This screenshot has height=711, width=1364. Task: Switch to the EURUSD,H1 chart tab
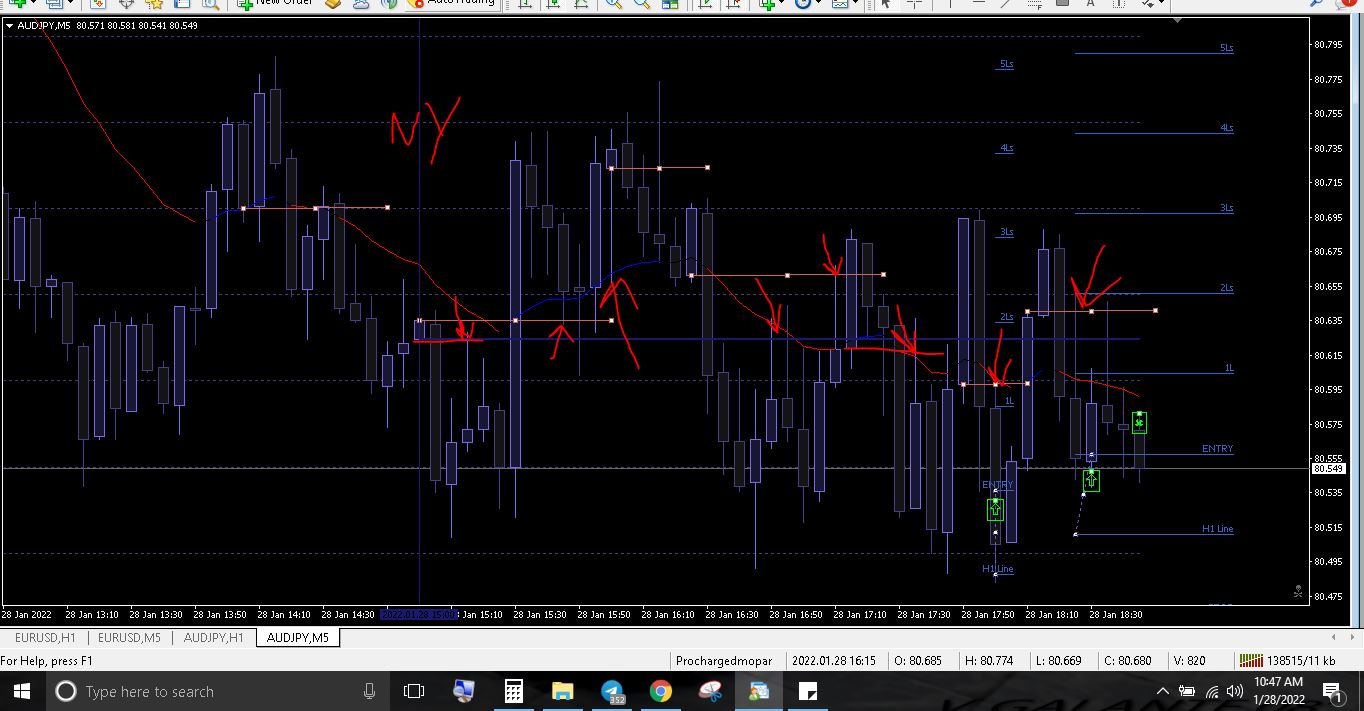click(45, 637)
